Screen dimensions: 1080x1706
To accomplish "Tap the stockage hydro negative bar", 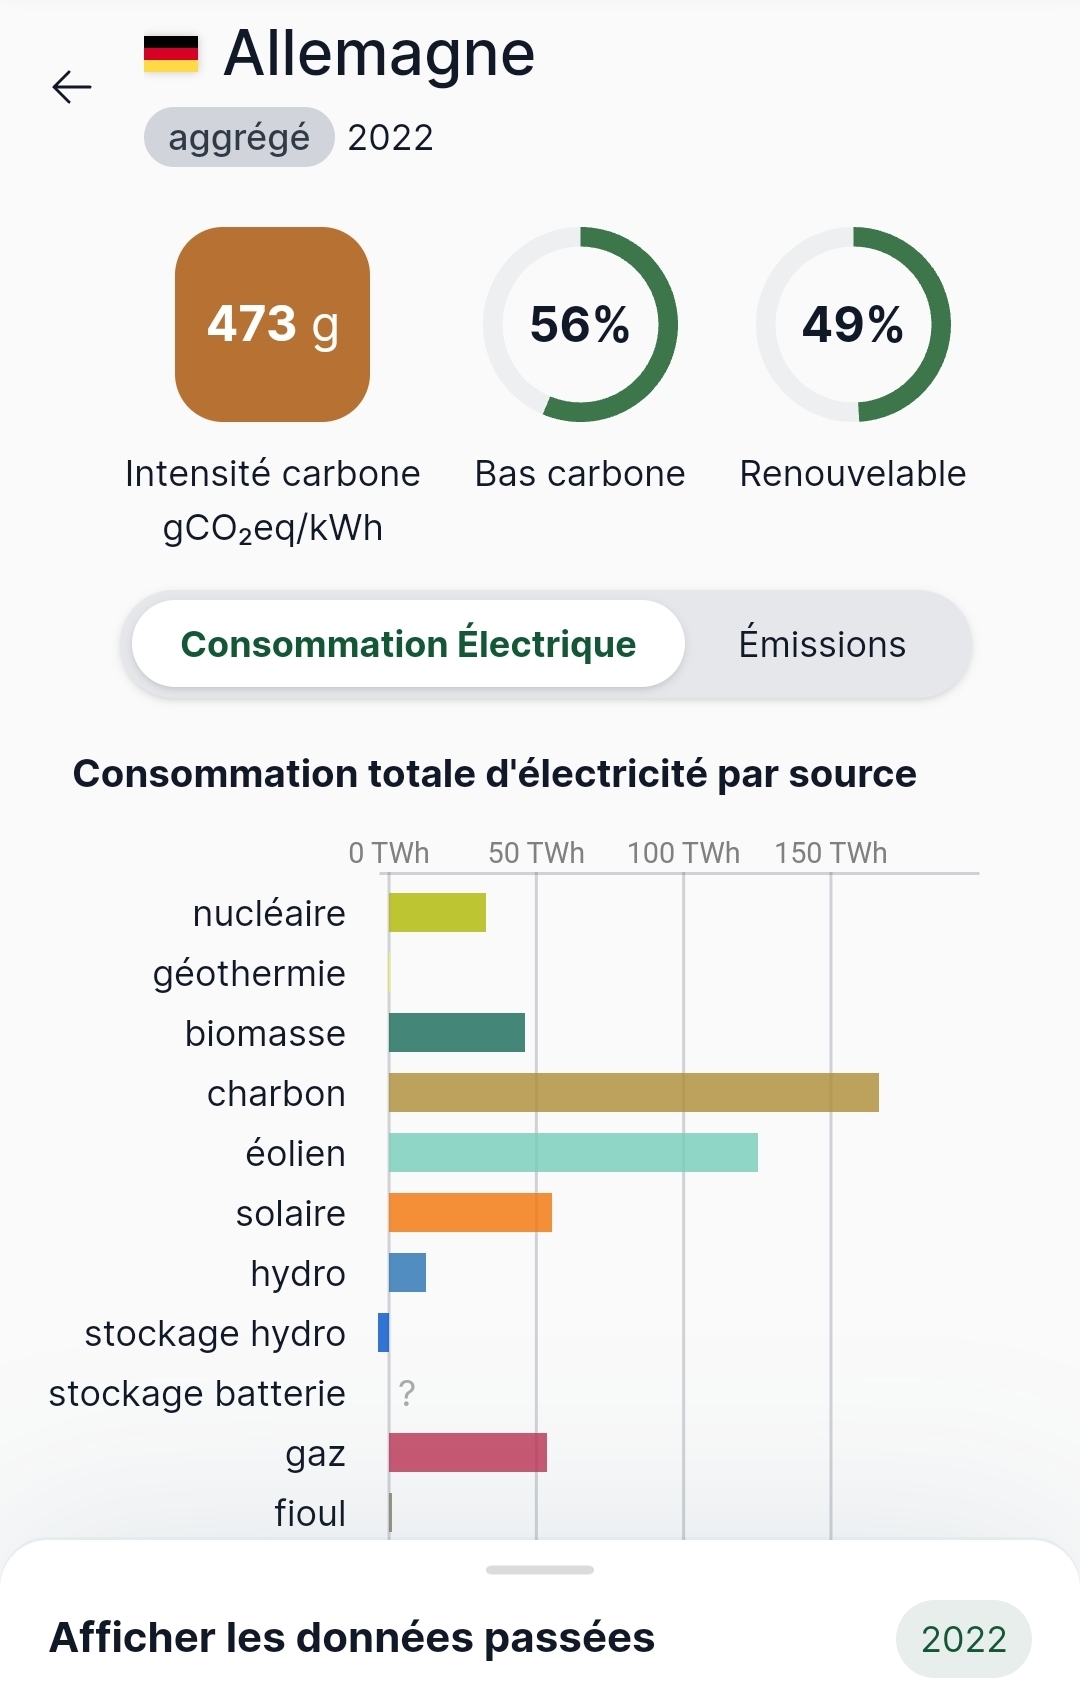I will (x=383, y=1332).
